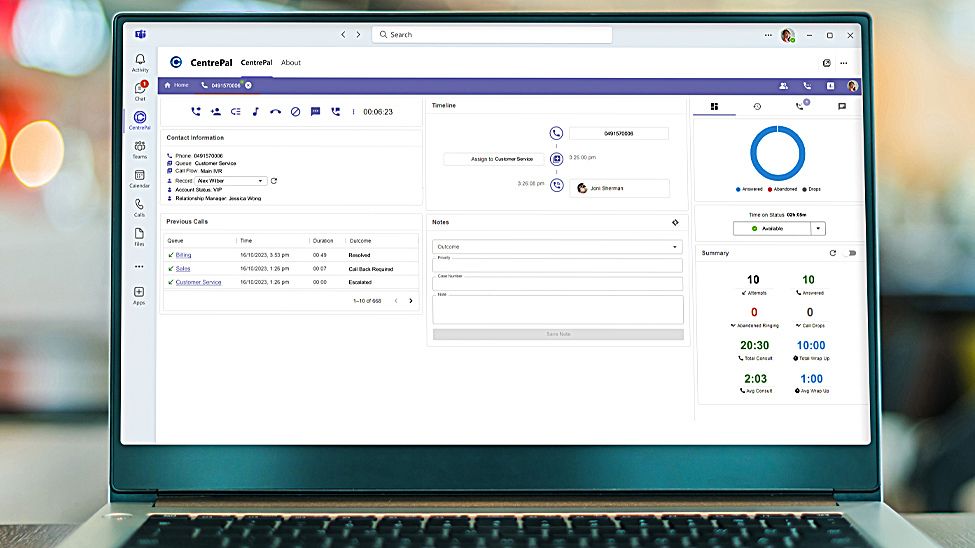
Task: Click the Teams Search box
Action: tap(492, 35)
